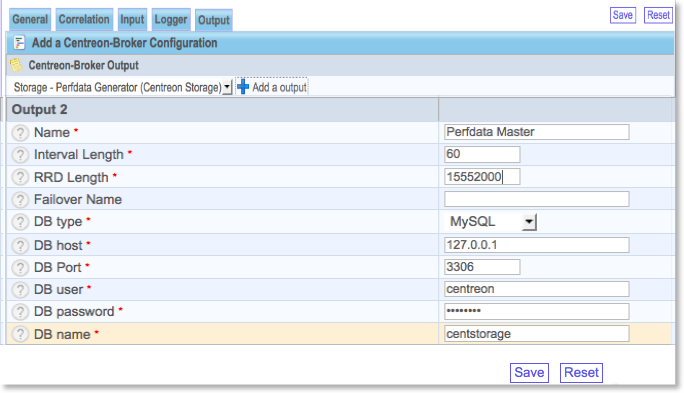Open help for Failover Name
The image size is (684, 393).
(x=20, y=199)
